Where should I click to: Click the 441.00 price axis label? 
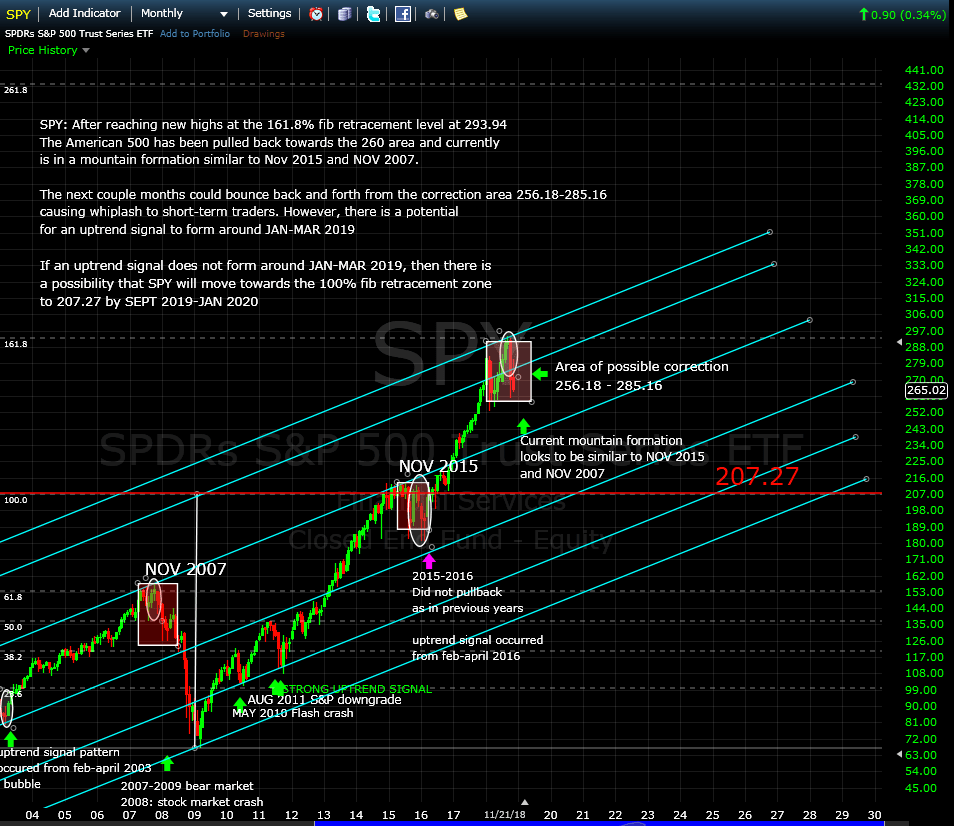tap(924, 70)
